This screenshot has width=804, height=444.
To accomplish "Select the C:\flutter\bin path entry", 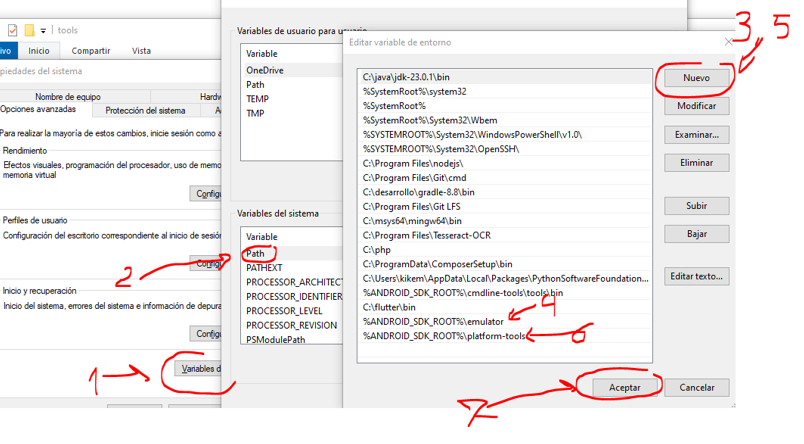I will [389, 307].
